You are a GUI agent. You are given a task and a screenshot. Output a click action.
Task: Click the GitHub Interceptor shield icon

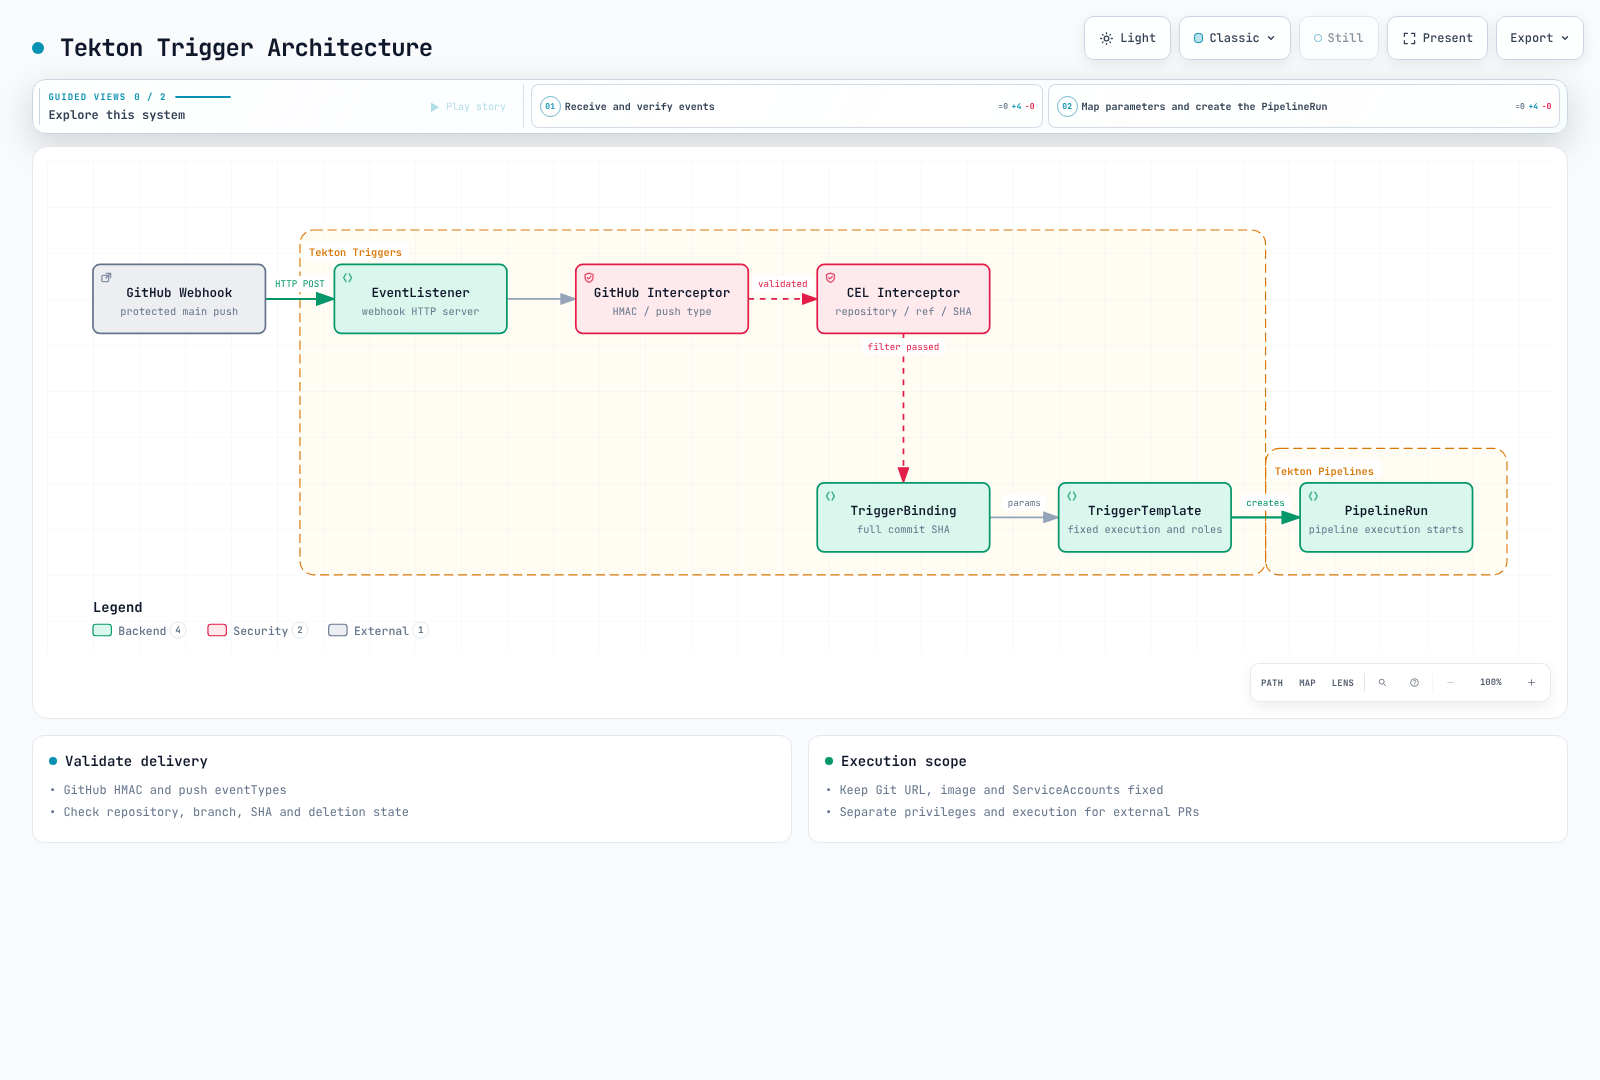pyautogui.click(x=589, y=278)
